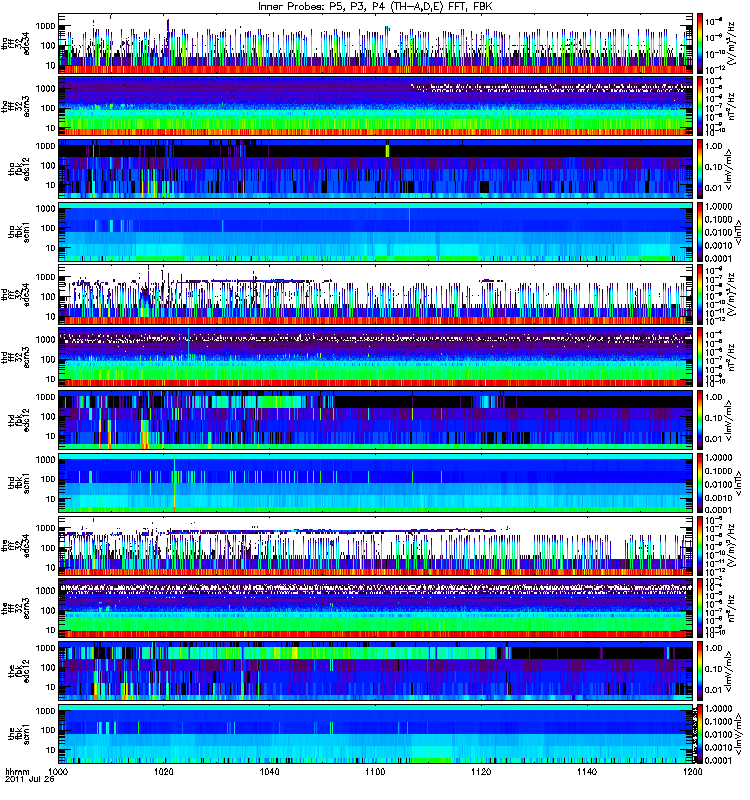Image resolution: width=750 pixels, height=800 pixels.
Task: Click the color bar of thd edc34 FFT panel
Action: coord(701,295)
